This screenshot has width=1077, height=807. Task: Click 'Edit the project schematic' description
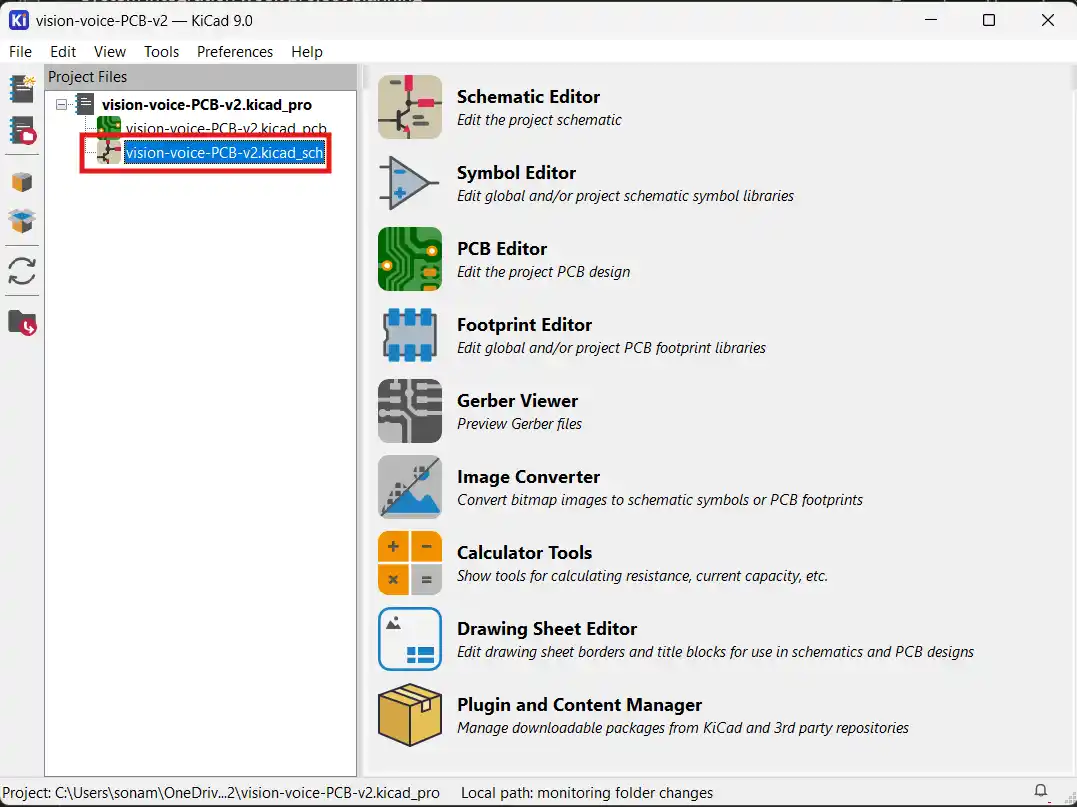(539, 120)
